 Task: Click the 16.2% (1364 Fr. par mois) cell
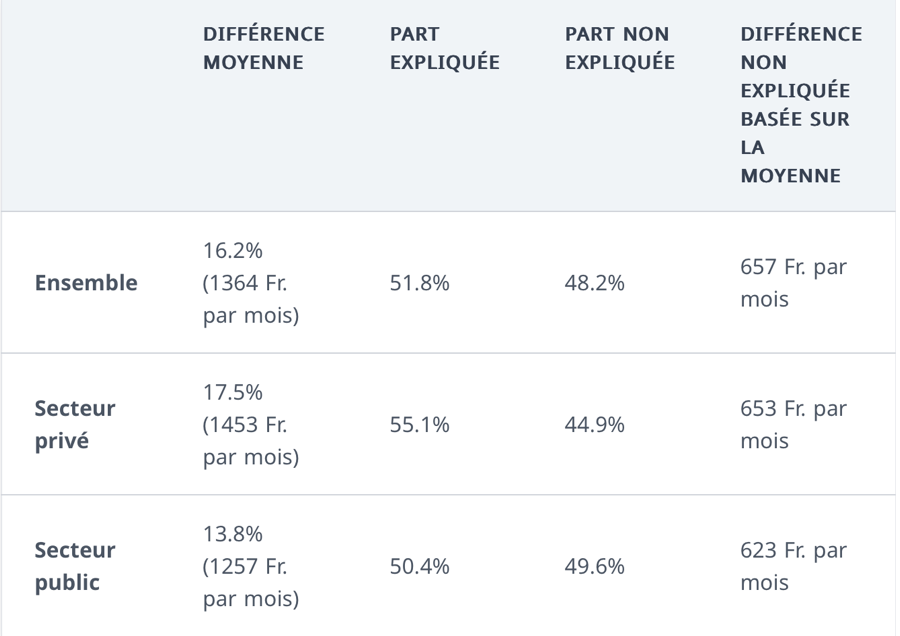[x=251, y=283]
